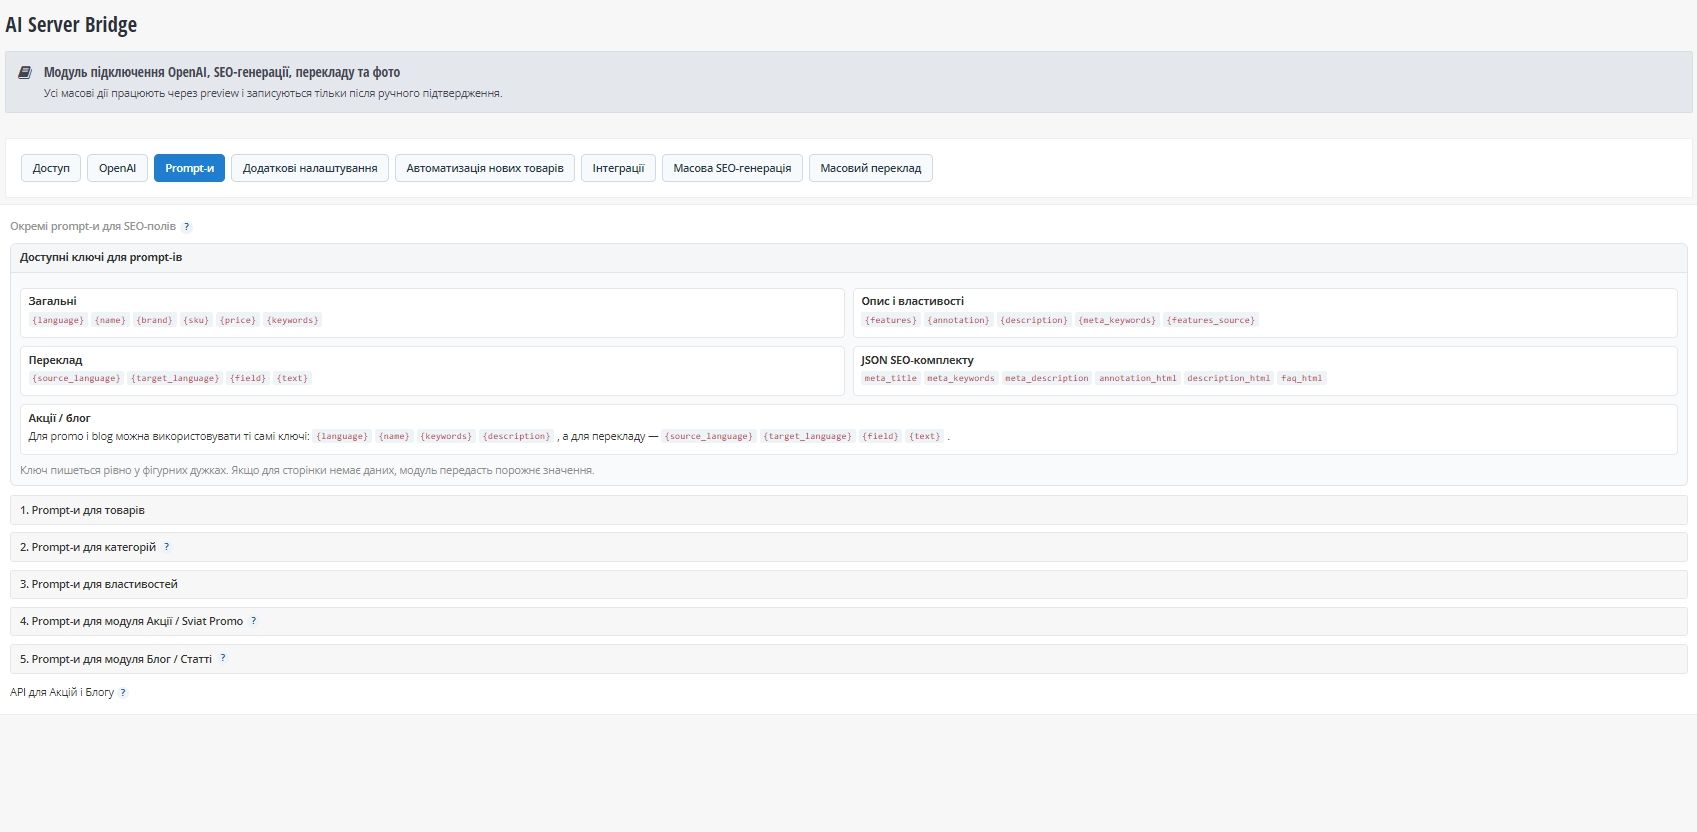Click the "Акції / блог" group heading
This screenshot has width=1697, height=832.
coord(60,418)
